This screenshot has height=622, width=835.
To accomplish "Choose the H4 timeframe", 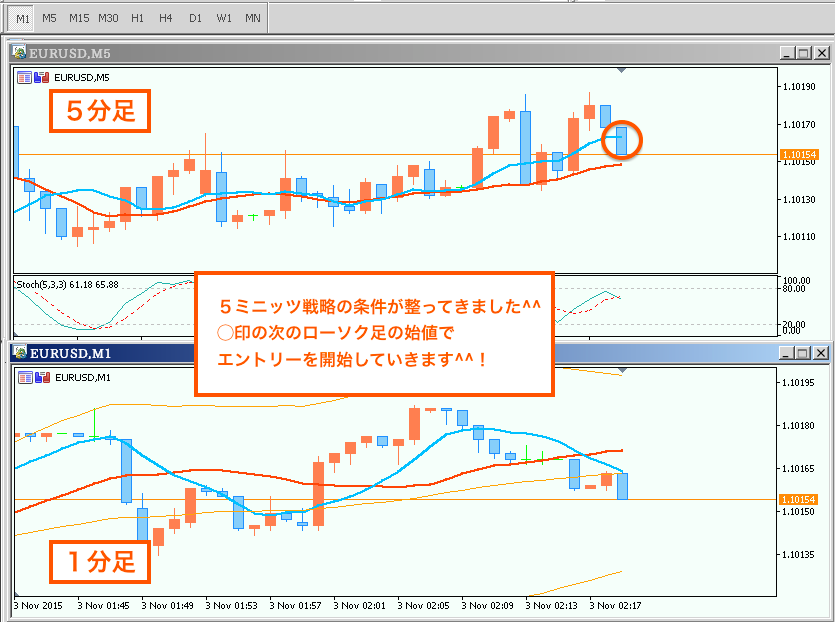I will [x=166, y=18].
